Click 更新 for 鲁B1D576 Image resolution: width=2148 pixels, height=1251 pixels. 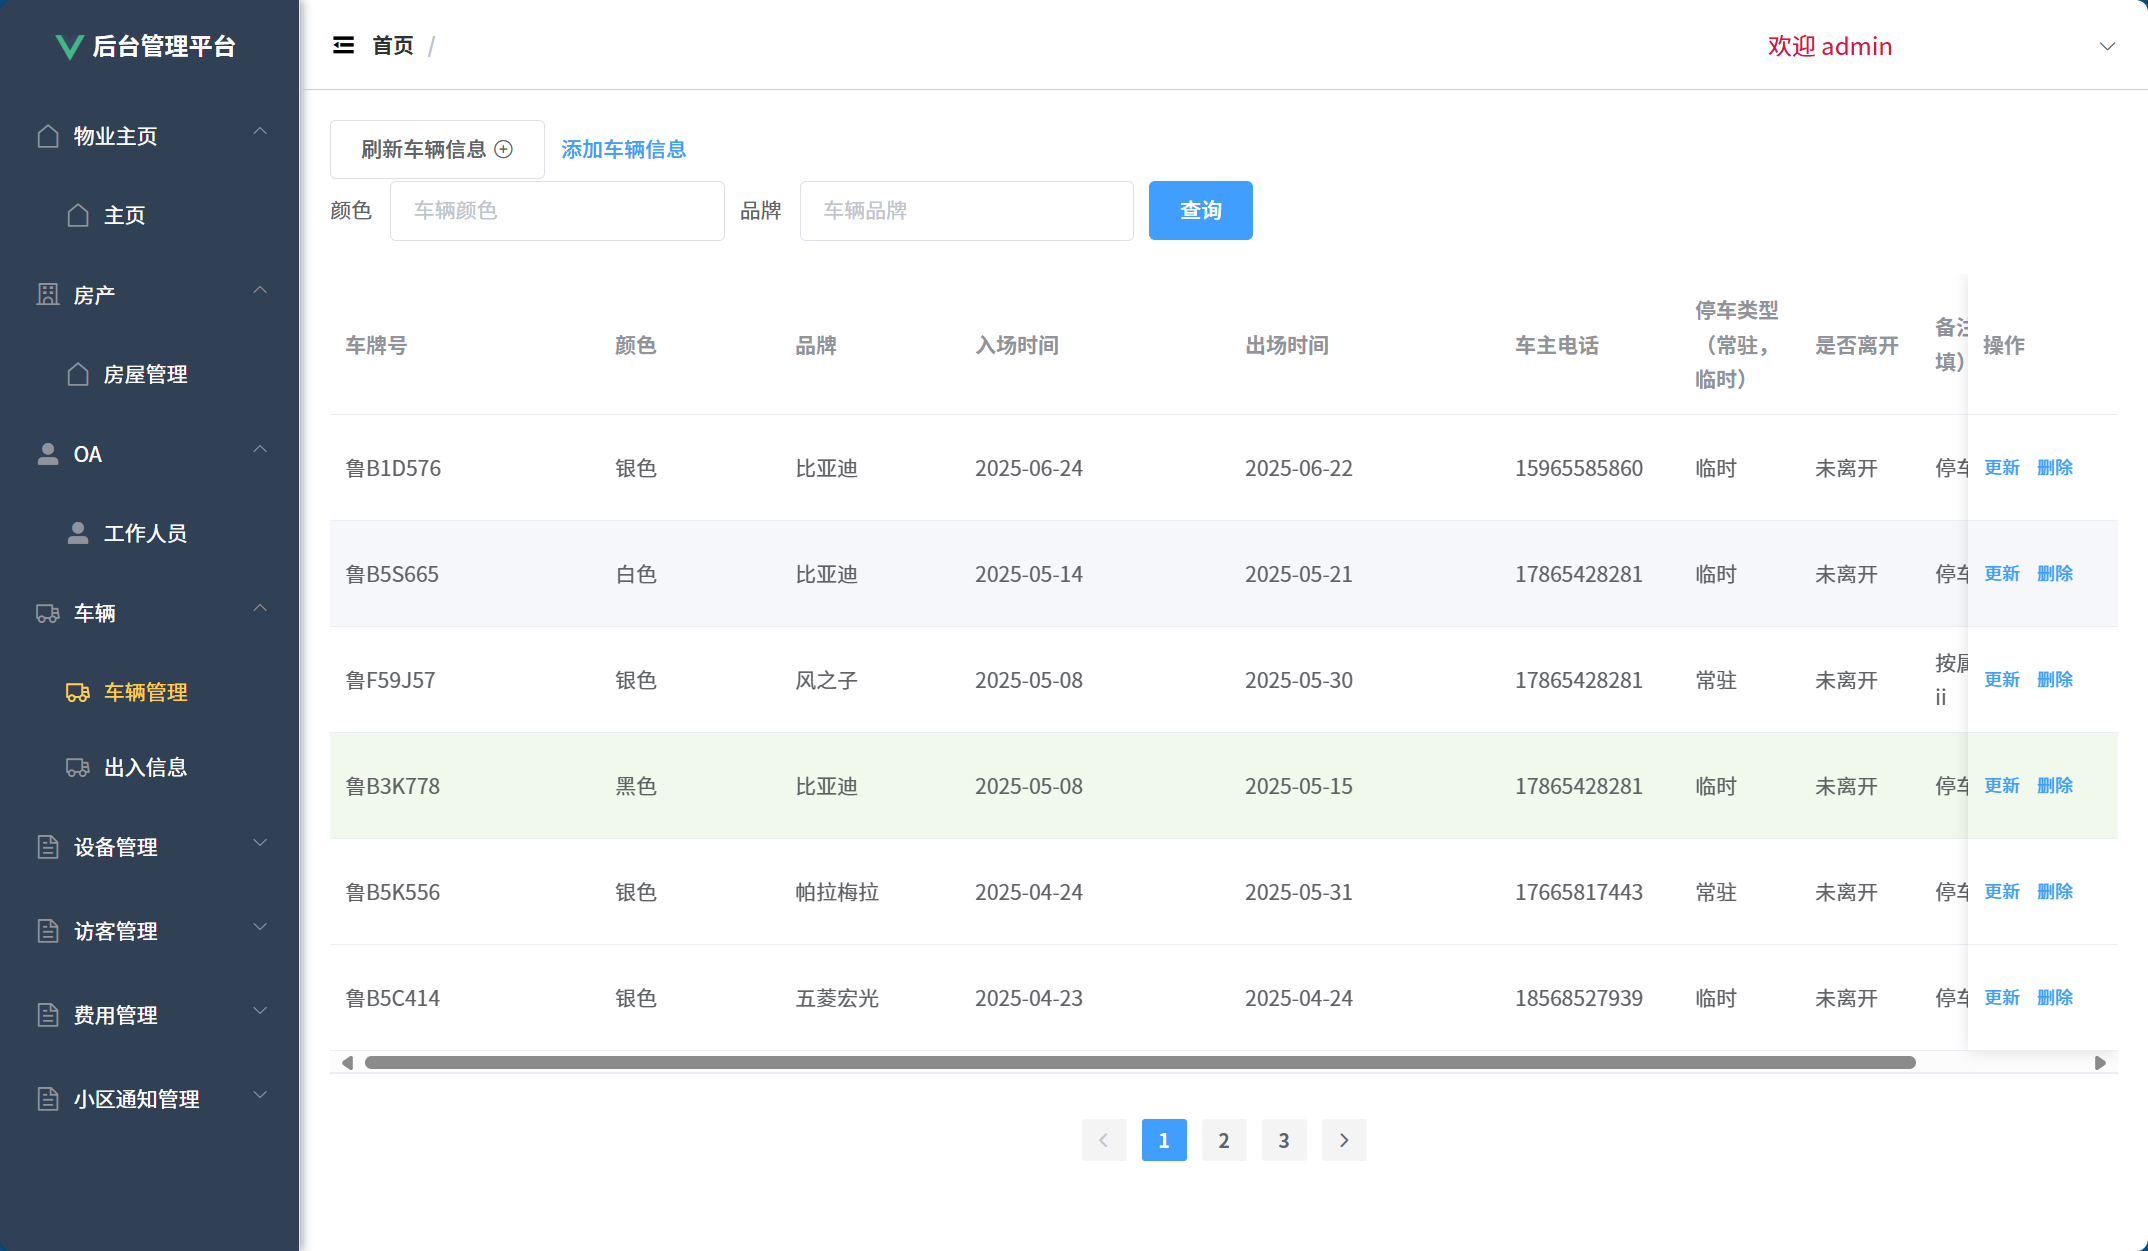[x=2002, y=467]
